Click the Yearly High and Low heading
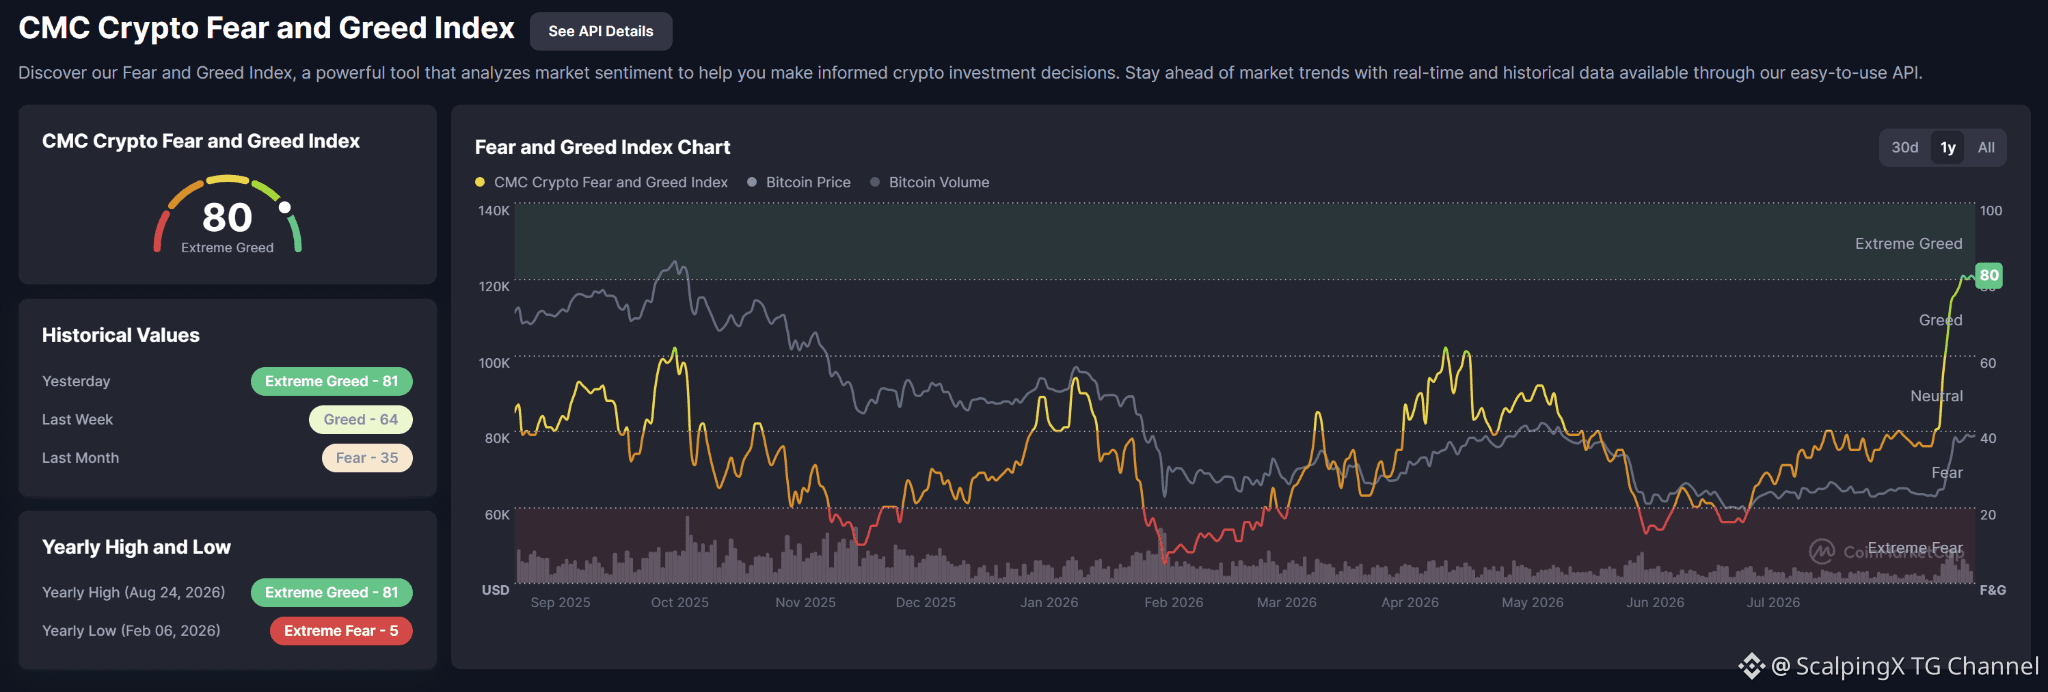The height and width of the screenshot is (692, 2048). (x=136, y=547)
